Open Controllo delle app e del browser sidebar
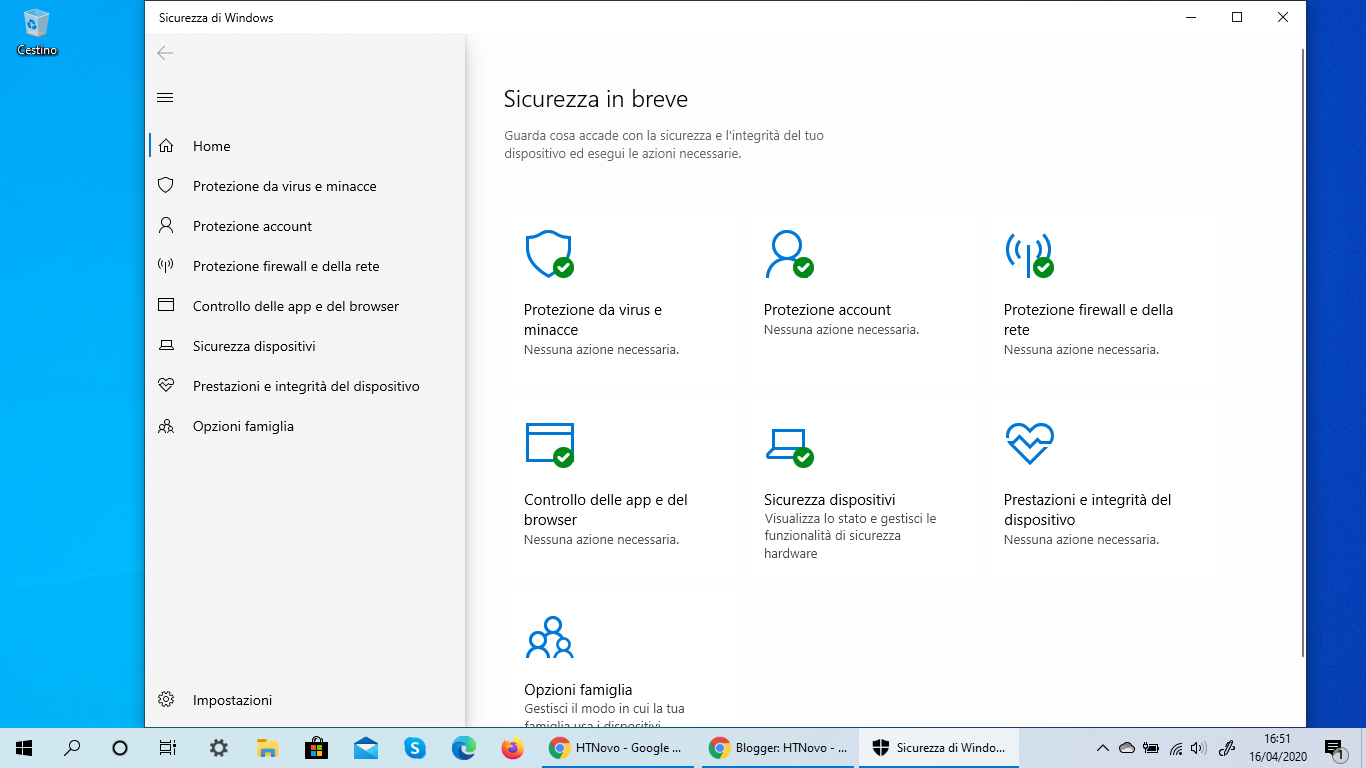 (306, 306)
